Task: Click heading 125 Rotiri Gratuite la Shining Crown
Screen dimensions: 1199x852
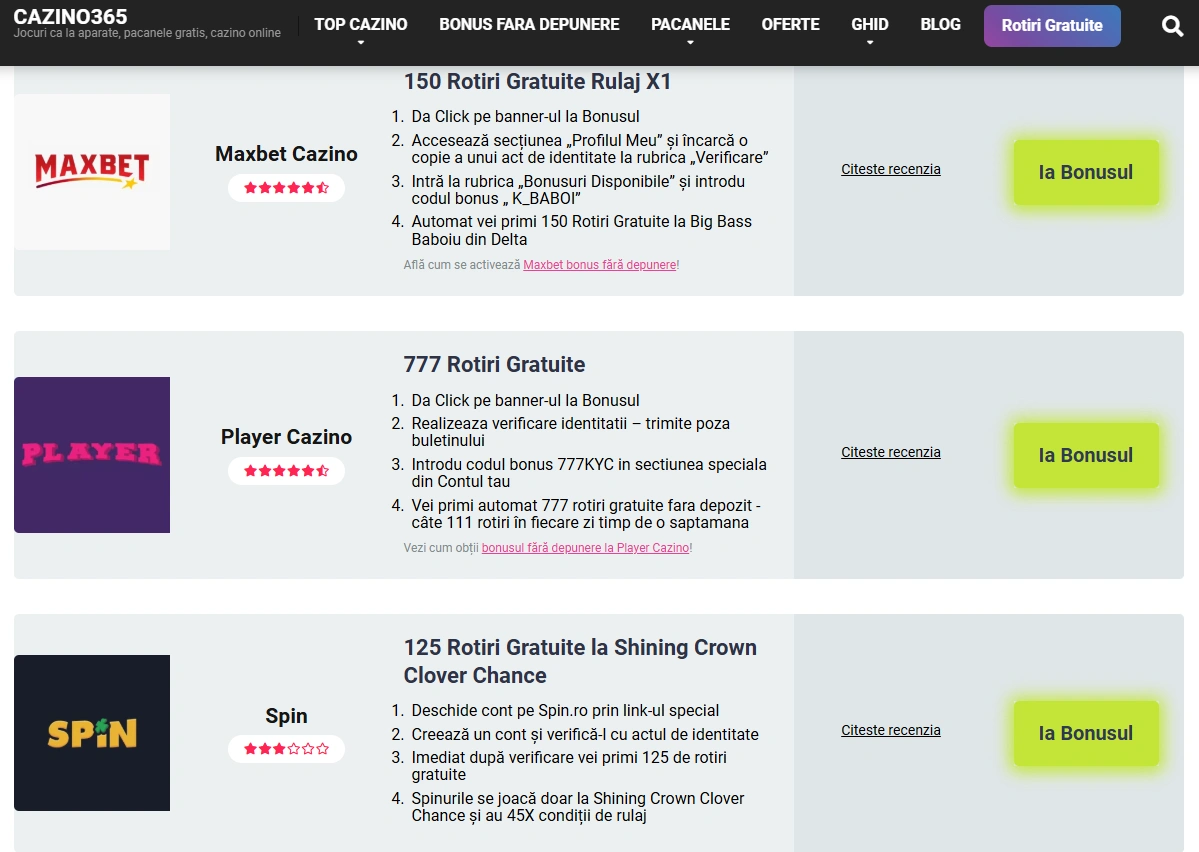Action: pyautogui.click(x=580, y=661)
